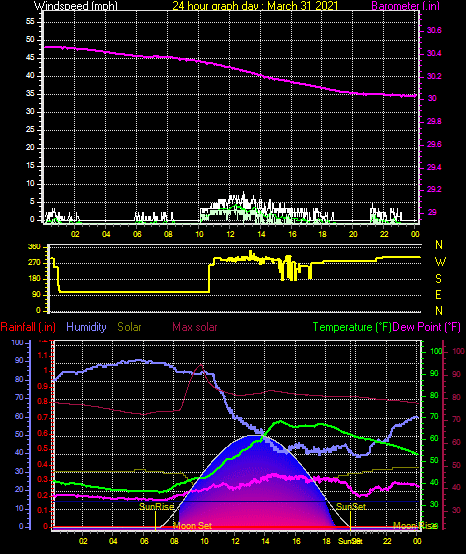Image resolution: width=466 pixels, height=554 pixels.
Task: Select the Temperature (°F) legend label
Action: click(352, 327)
